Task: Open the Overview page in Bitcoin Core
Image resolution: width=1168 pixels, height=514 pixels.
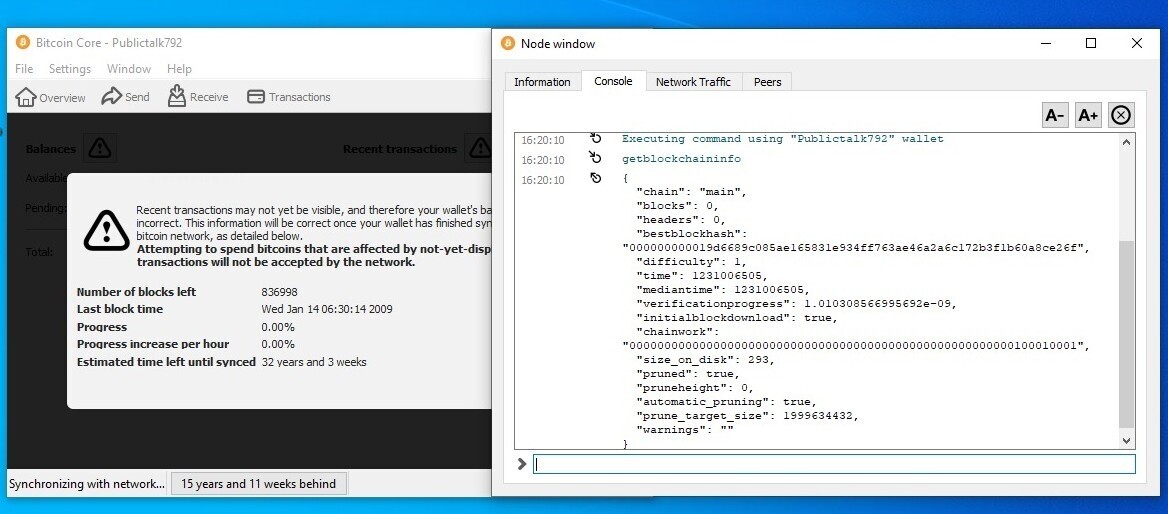Action: 51,97
